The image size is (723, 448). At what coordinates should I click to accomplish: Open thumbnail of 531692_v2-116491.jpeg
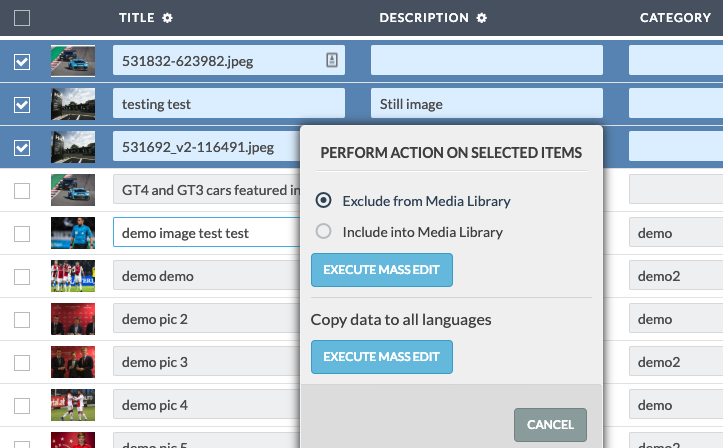(73, 147)
